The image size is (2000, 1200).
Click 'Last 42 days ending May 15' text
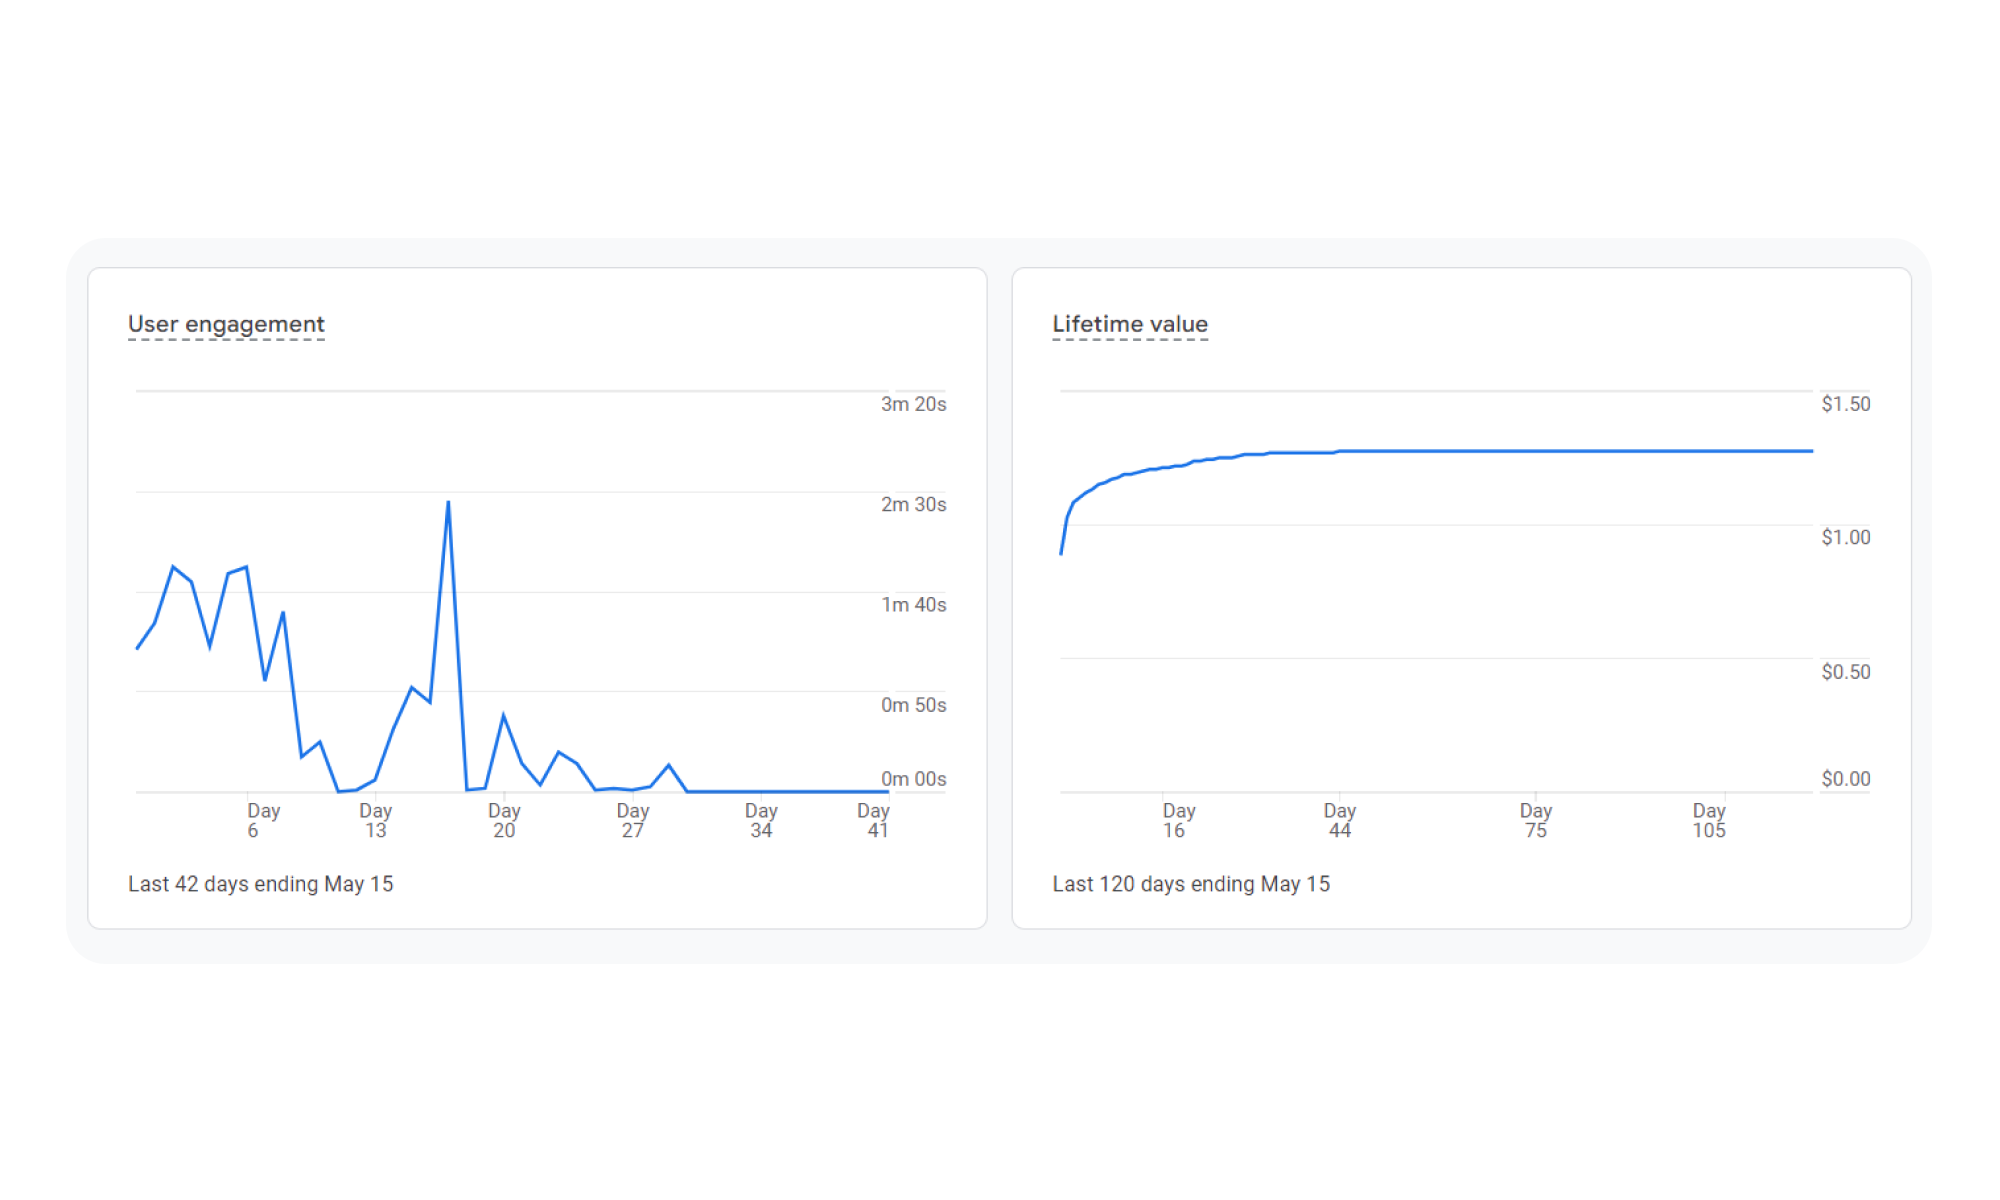(260, 884)
